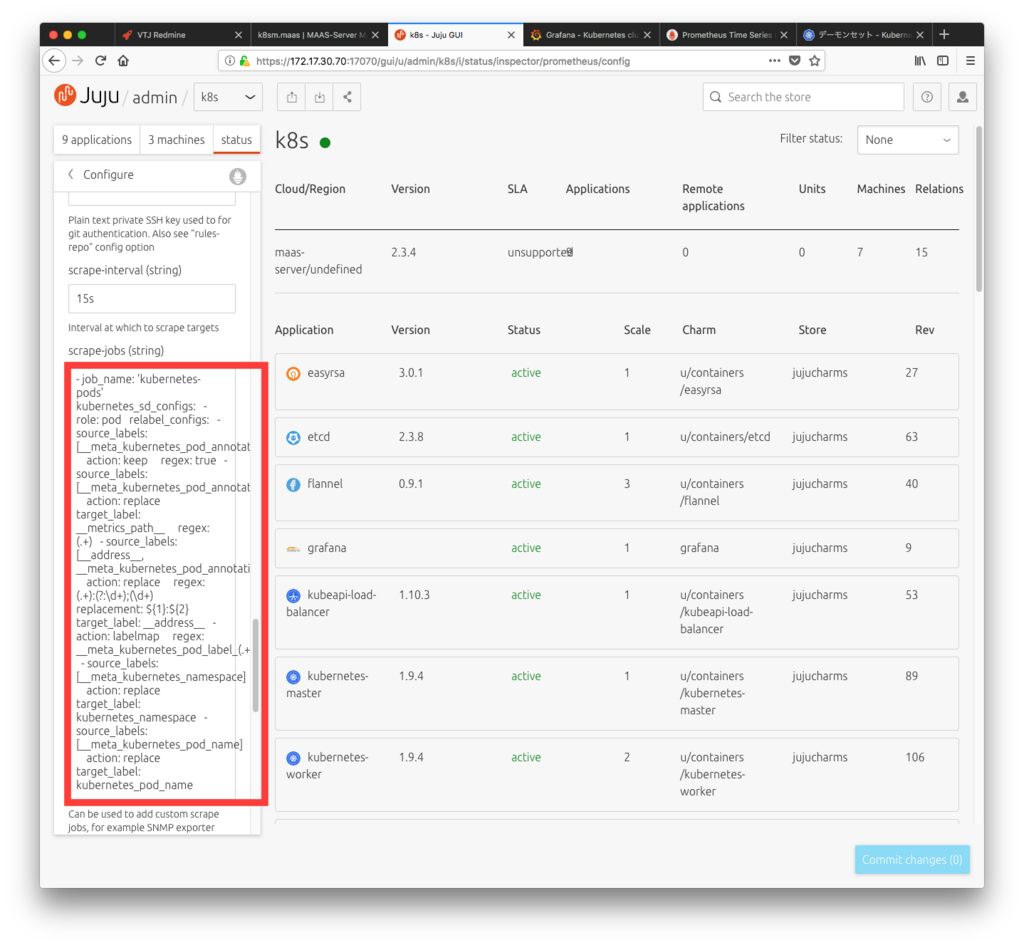
Task: Open the export model icon
Action: click(x=291, y=97)
